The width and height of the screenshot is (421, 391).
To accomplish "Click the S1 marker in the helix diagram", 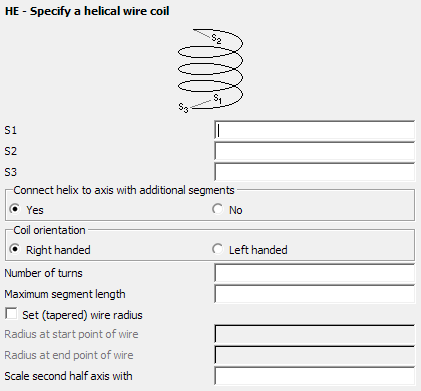I will [x=218, y=98].
